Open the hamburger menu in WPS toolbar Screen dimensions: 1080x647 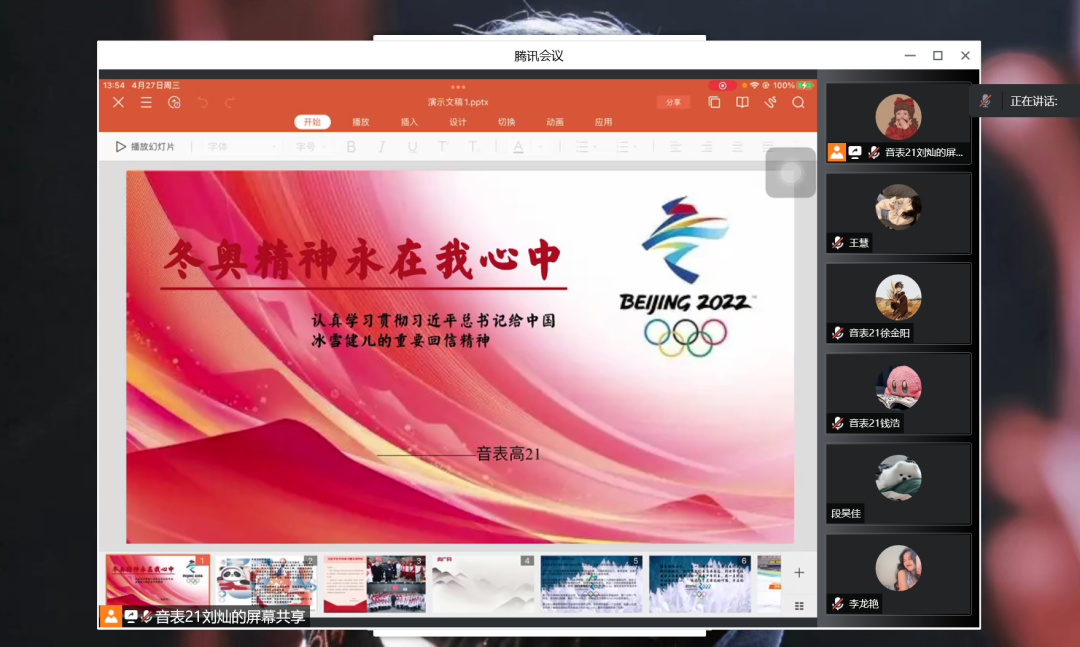[146, 102]
